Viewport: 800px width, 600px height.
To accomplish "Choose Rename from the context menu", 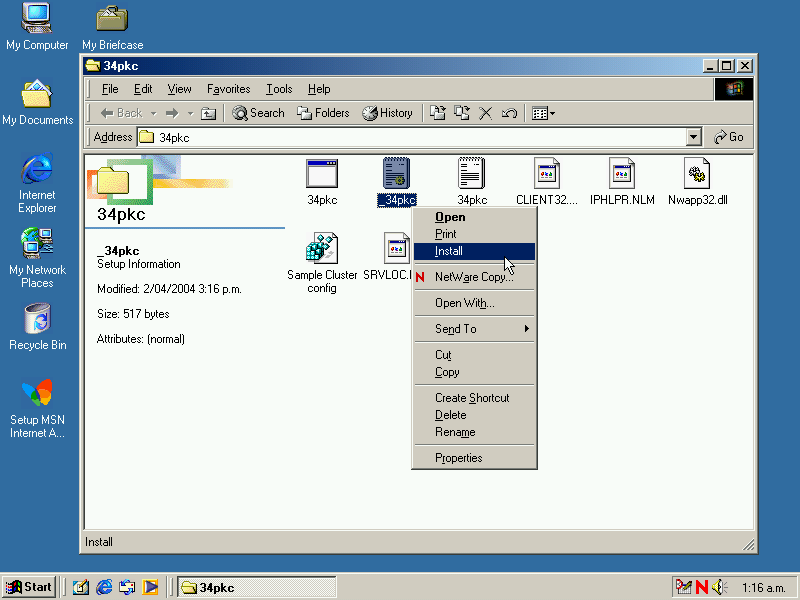I will click(x=474, y=433).
